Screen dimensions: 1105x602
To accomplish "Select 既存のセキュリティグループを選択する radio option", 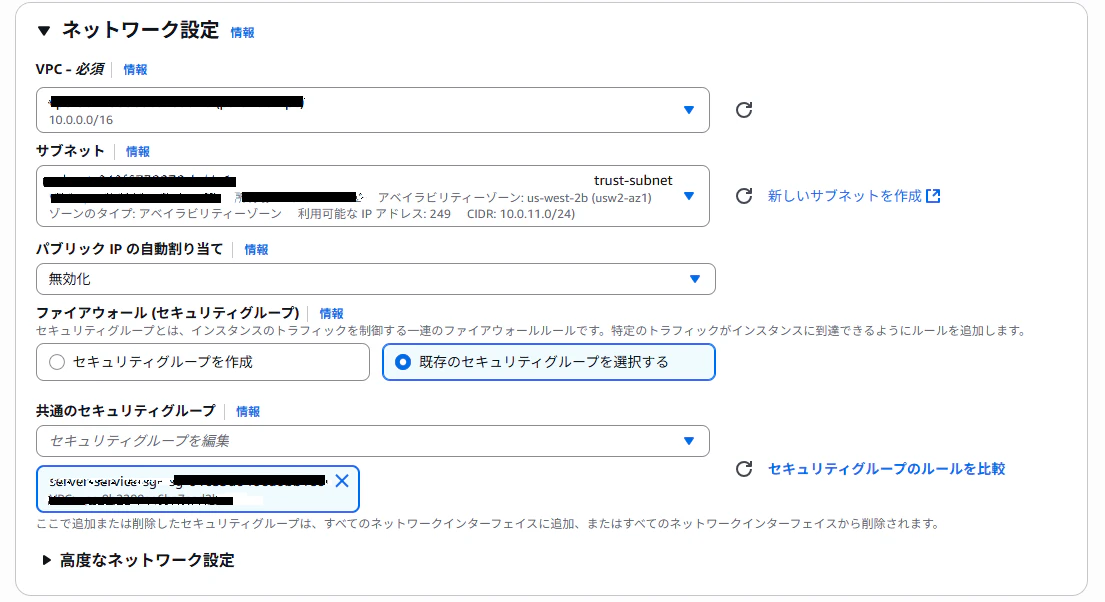I will [549, 362].
